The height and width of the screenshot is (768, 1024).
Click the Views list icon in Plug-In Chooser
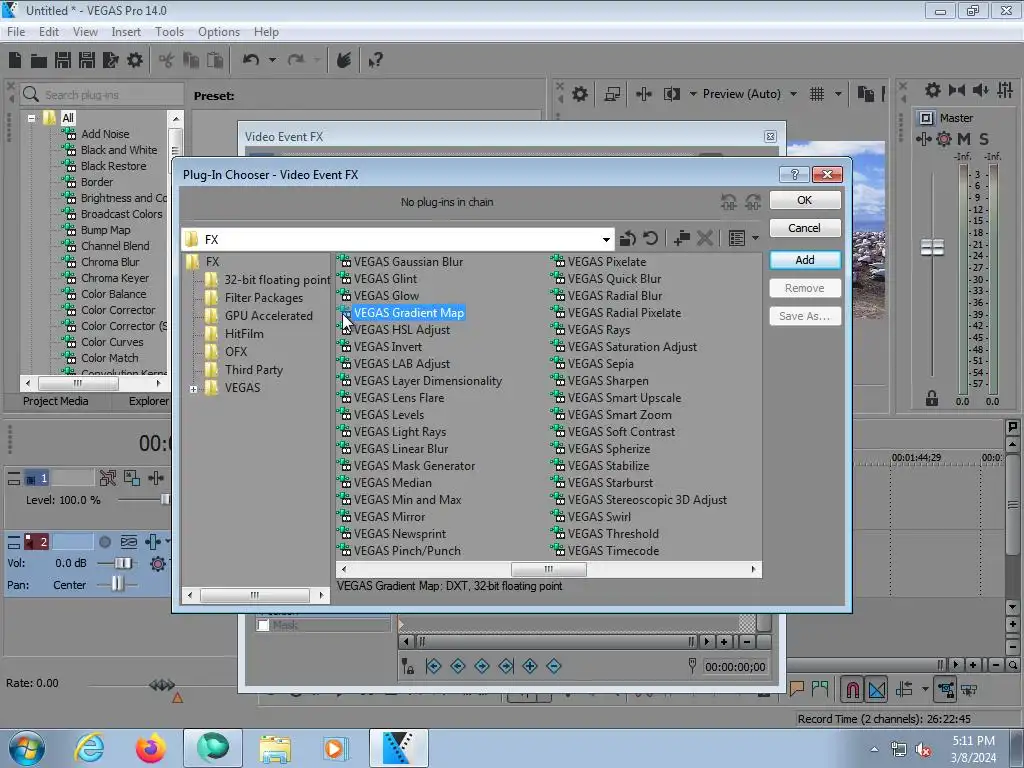pos(737,238)
